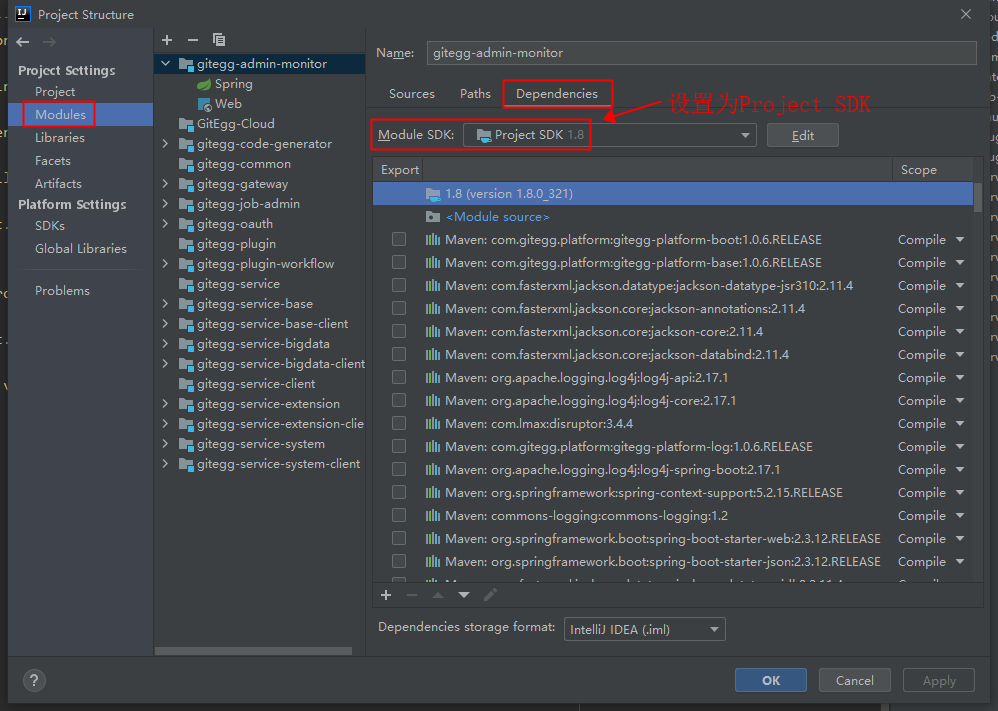This screenshot has height=711, width=998.
Task: Move dependency up with the up arrow
Action: (x=438, y=595)
